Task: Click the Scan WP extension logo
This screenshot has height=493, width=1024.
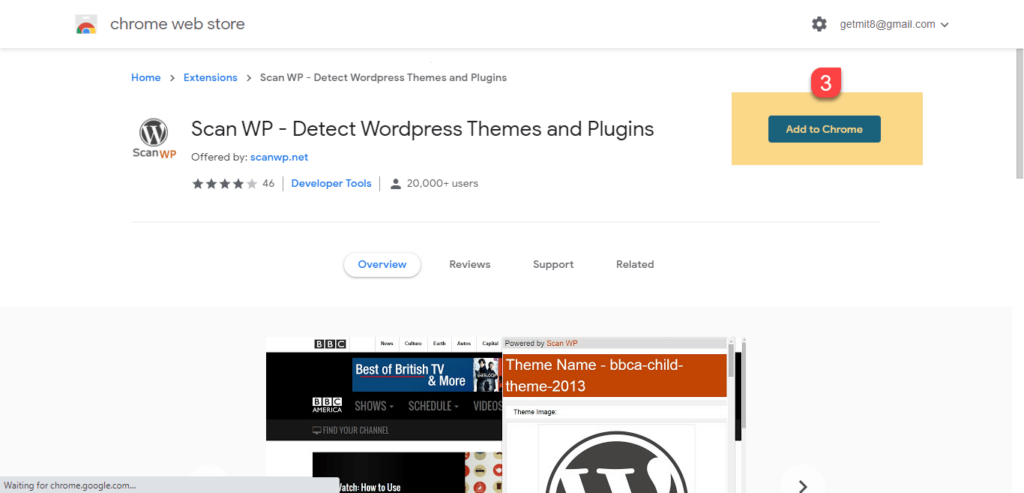Action: click(x=154, y=139)
